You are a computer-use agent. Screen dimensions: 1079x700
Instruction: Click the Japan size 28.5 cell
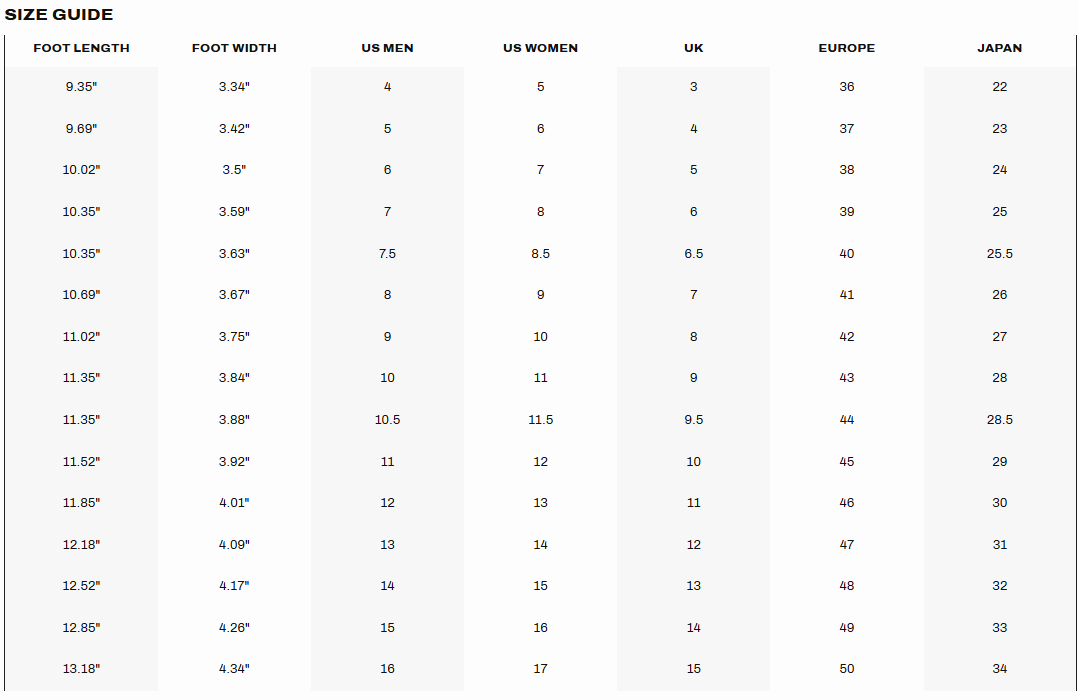point(1000,420)
